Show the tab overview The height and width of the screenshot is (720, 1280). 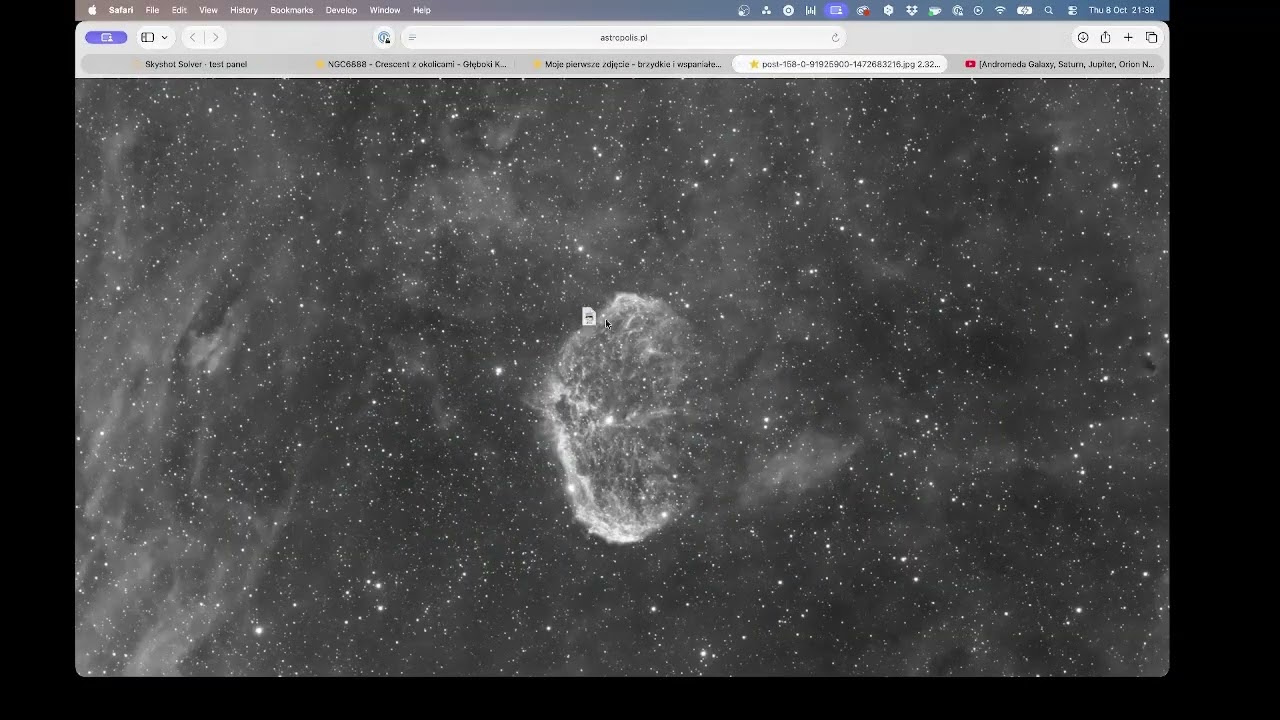coord(1151,37)
